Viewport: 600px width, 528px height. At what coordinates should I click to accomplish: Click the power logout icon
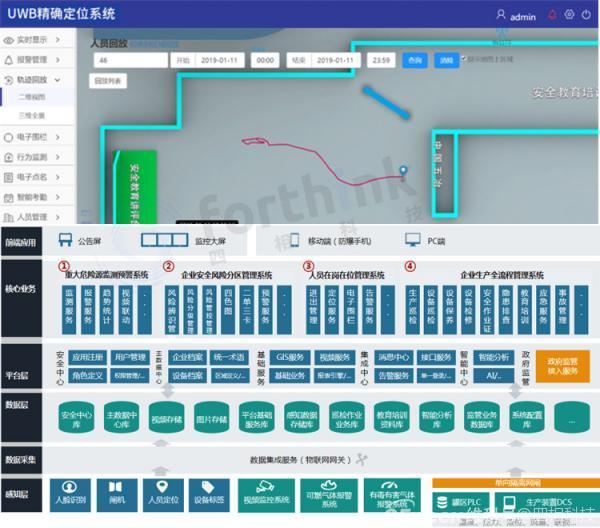(587, 15)
